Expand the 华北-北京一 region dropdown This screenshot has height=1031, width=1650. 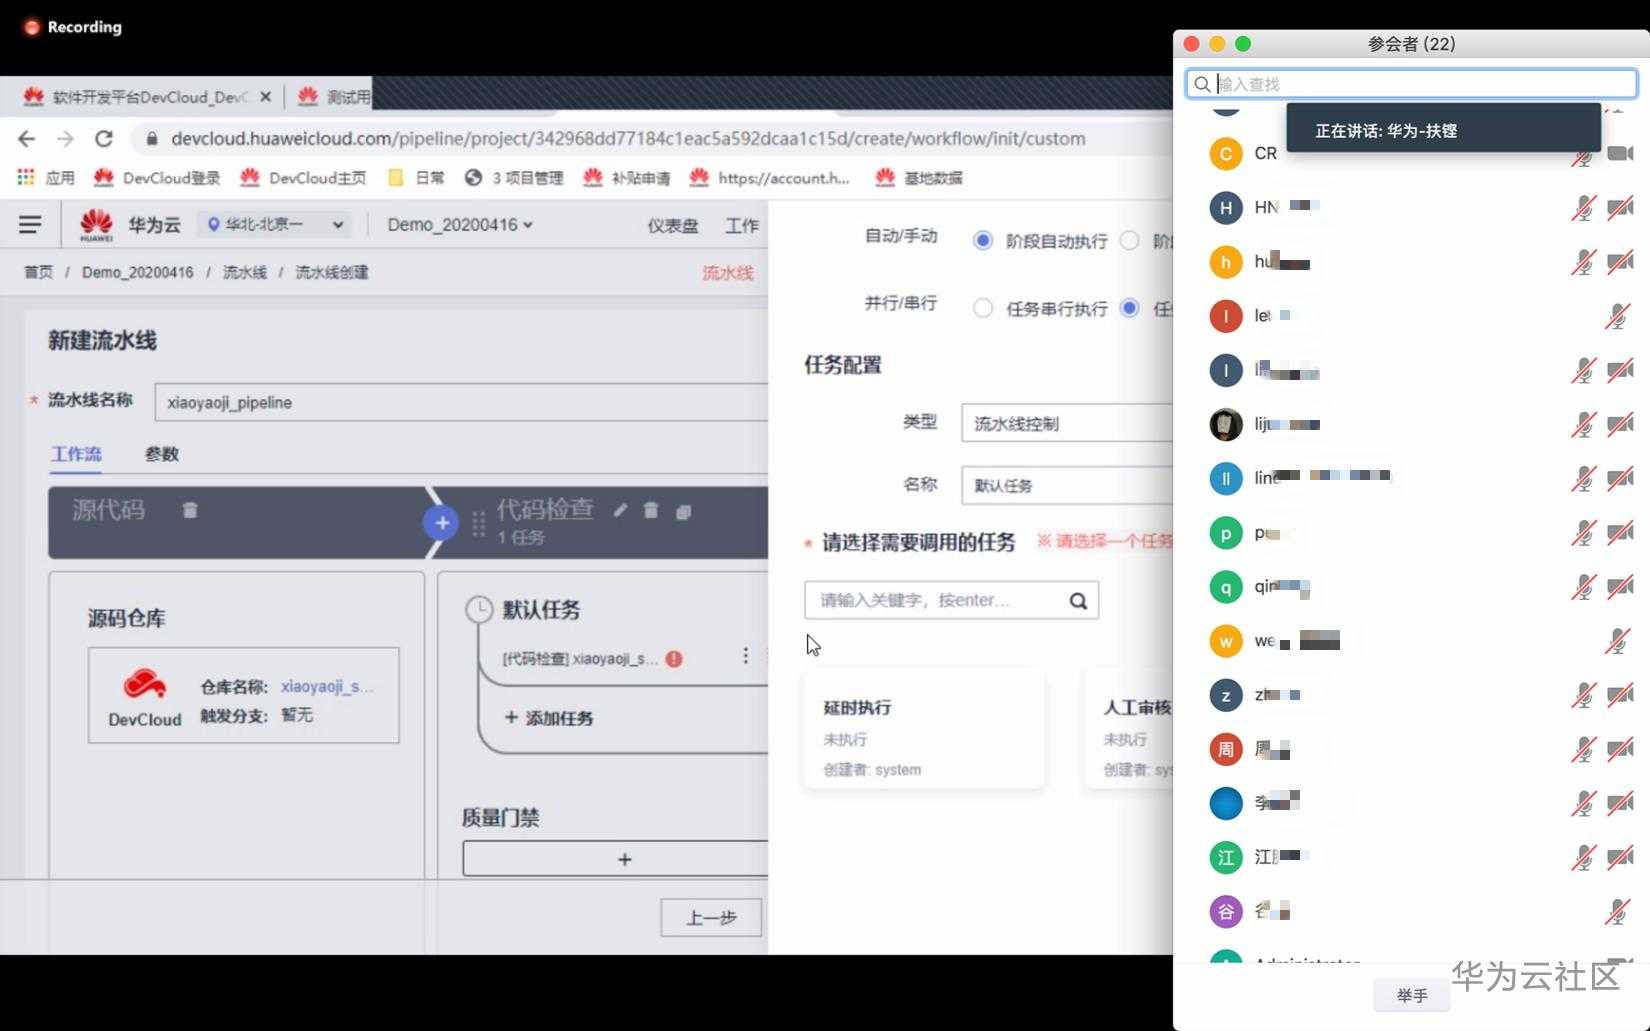[275, 225]
